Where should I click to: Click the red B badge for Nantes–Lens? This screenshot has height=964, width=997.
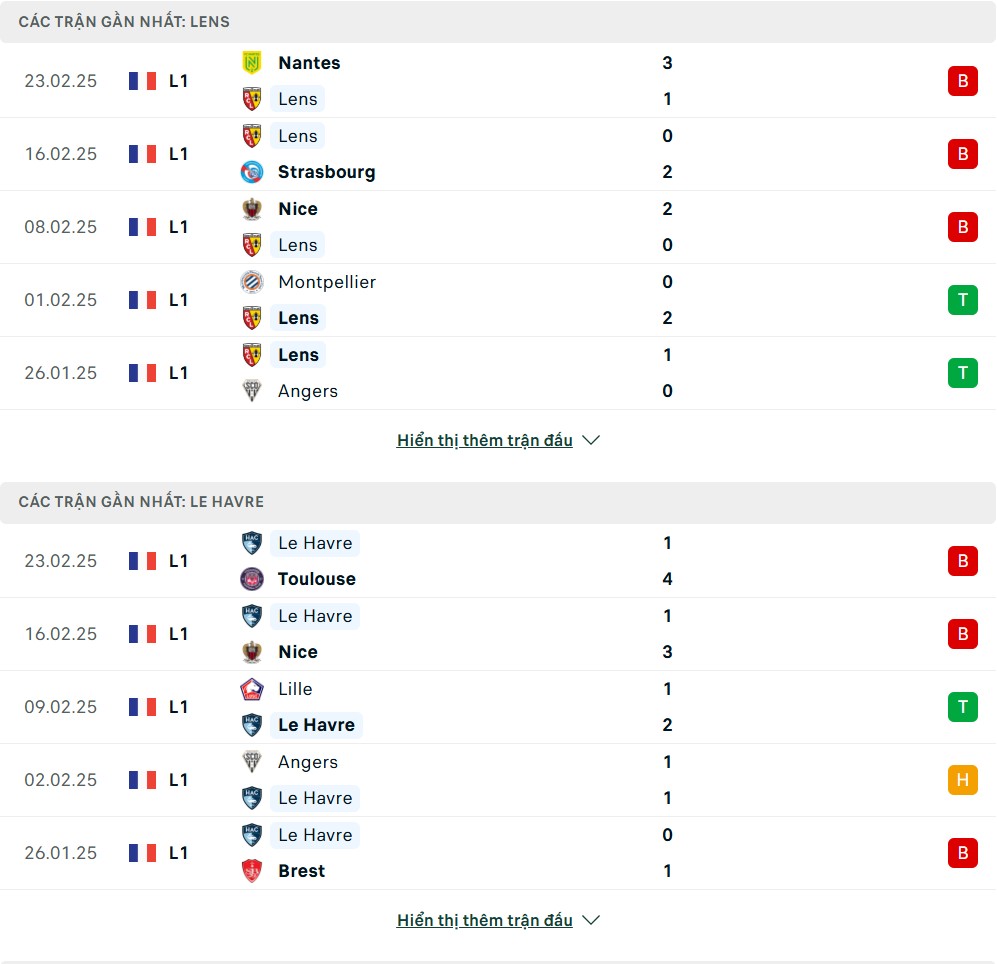(962, 81)
